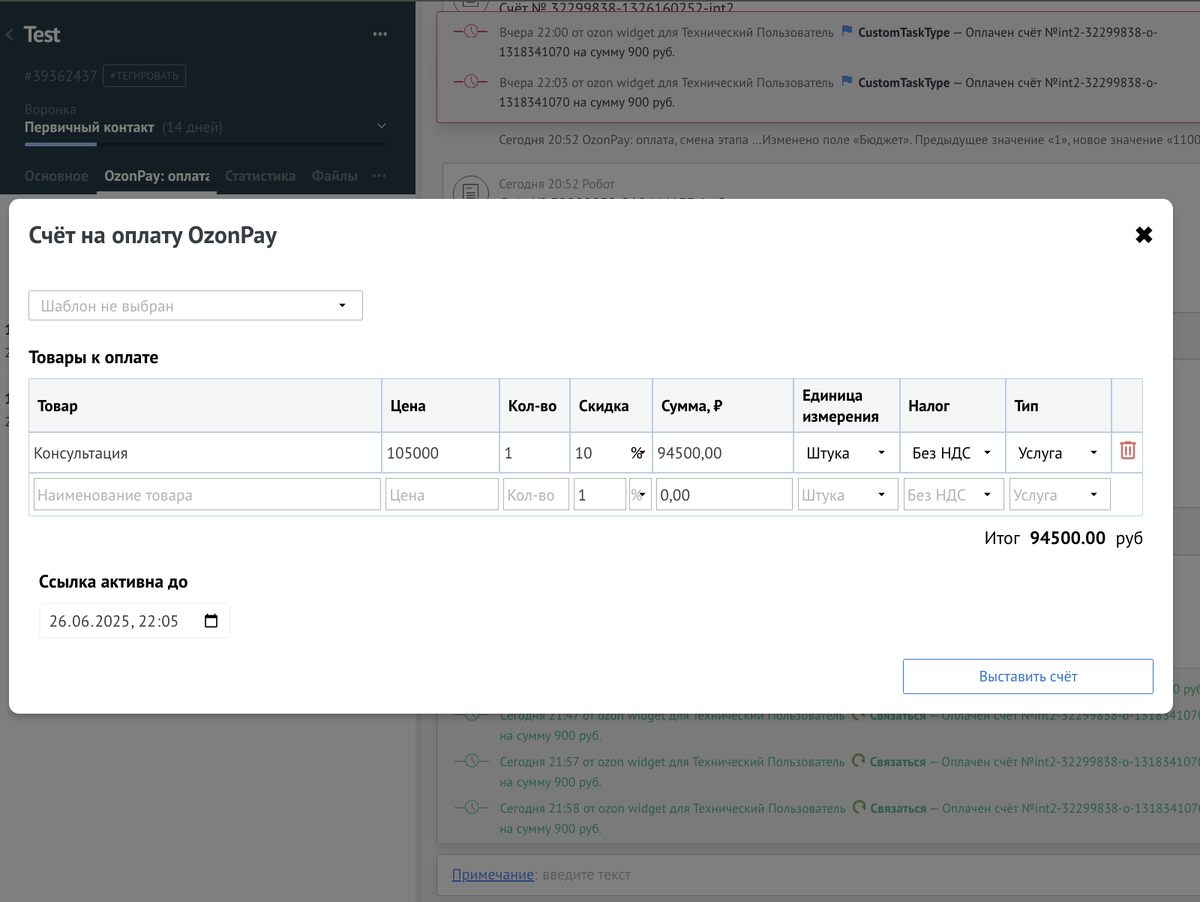
Task: Click Примечание link in note box
Action: click(493, 874)
